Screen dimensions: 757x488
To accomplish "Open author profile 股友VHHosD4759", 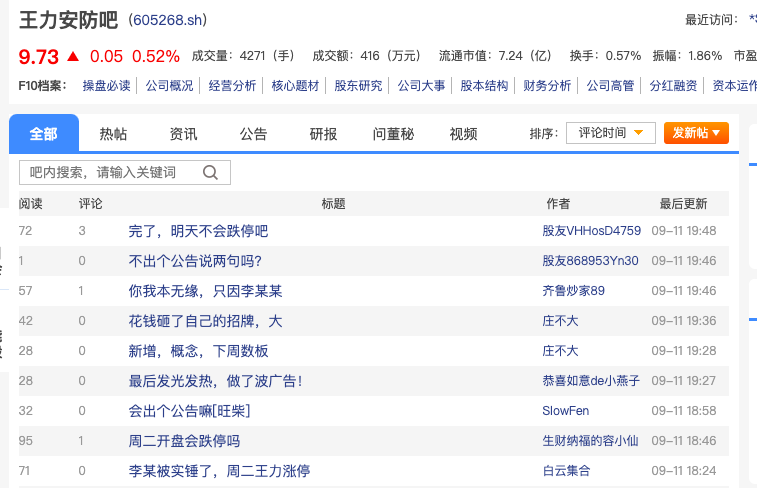I will (591, 231).
